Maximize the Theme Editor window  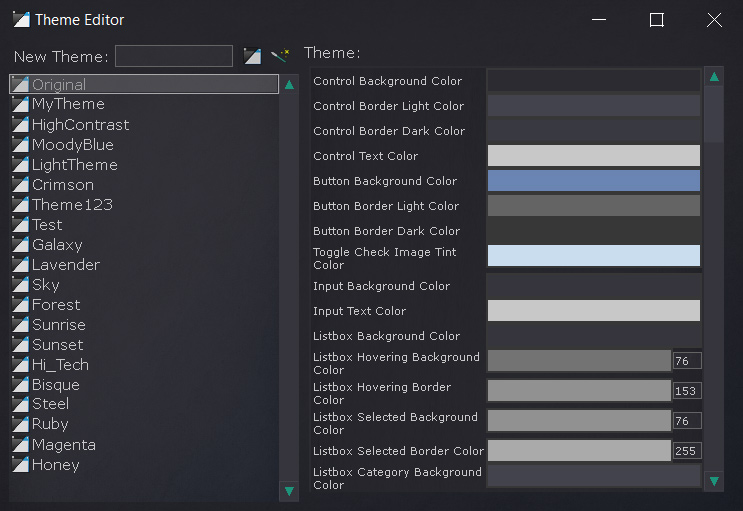pos(656,20)
